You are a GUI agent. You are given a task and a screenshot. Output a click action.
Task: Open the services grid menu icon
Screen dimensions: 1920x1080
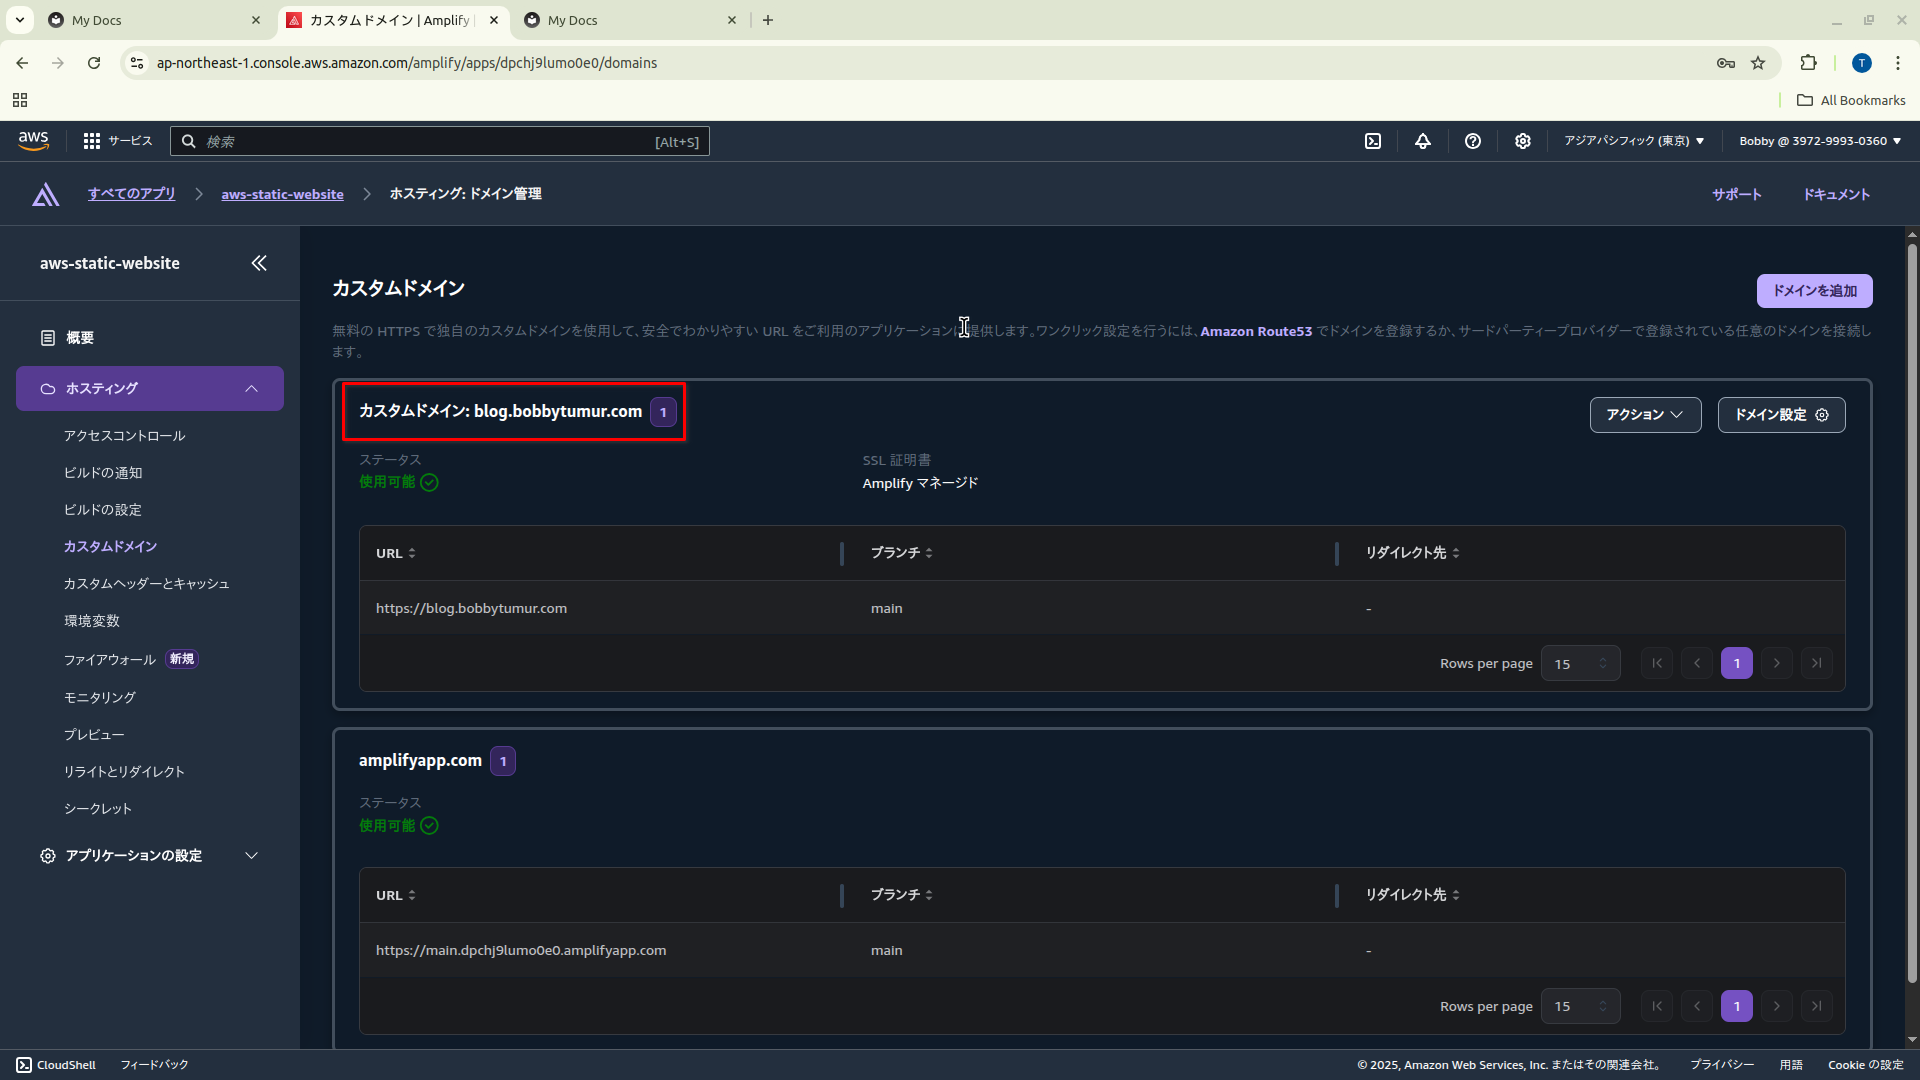point(92,141)
